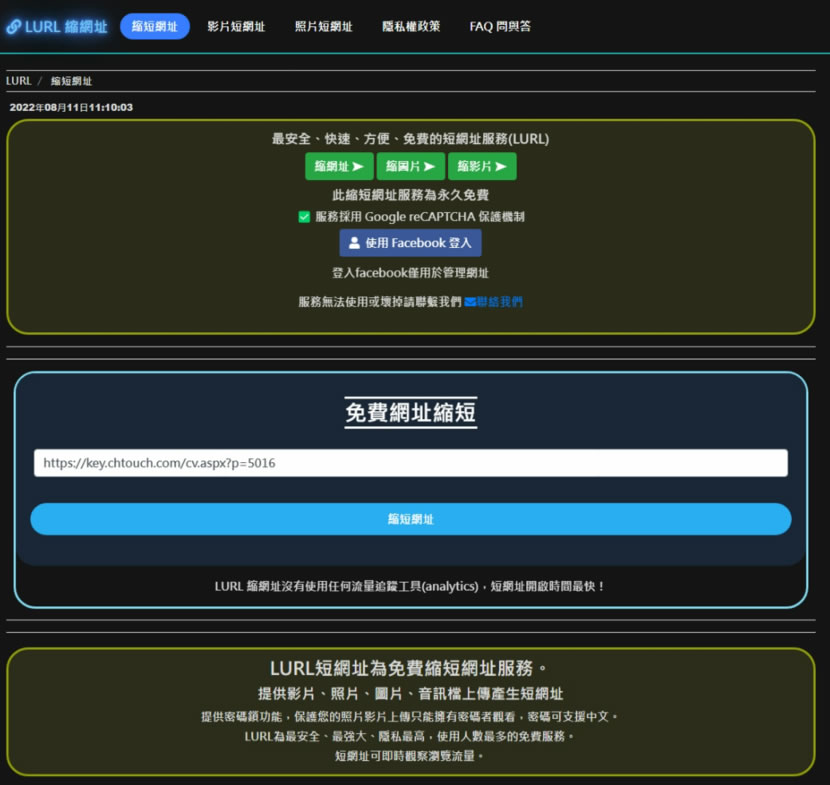Click the line starting with 提供密碼鎖功能
Image resolution: width=830 pixels, height=785 pixels.
409,717
